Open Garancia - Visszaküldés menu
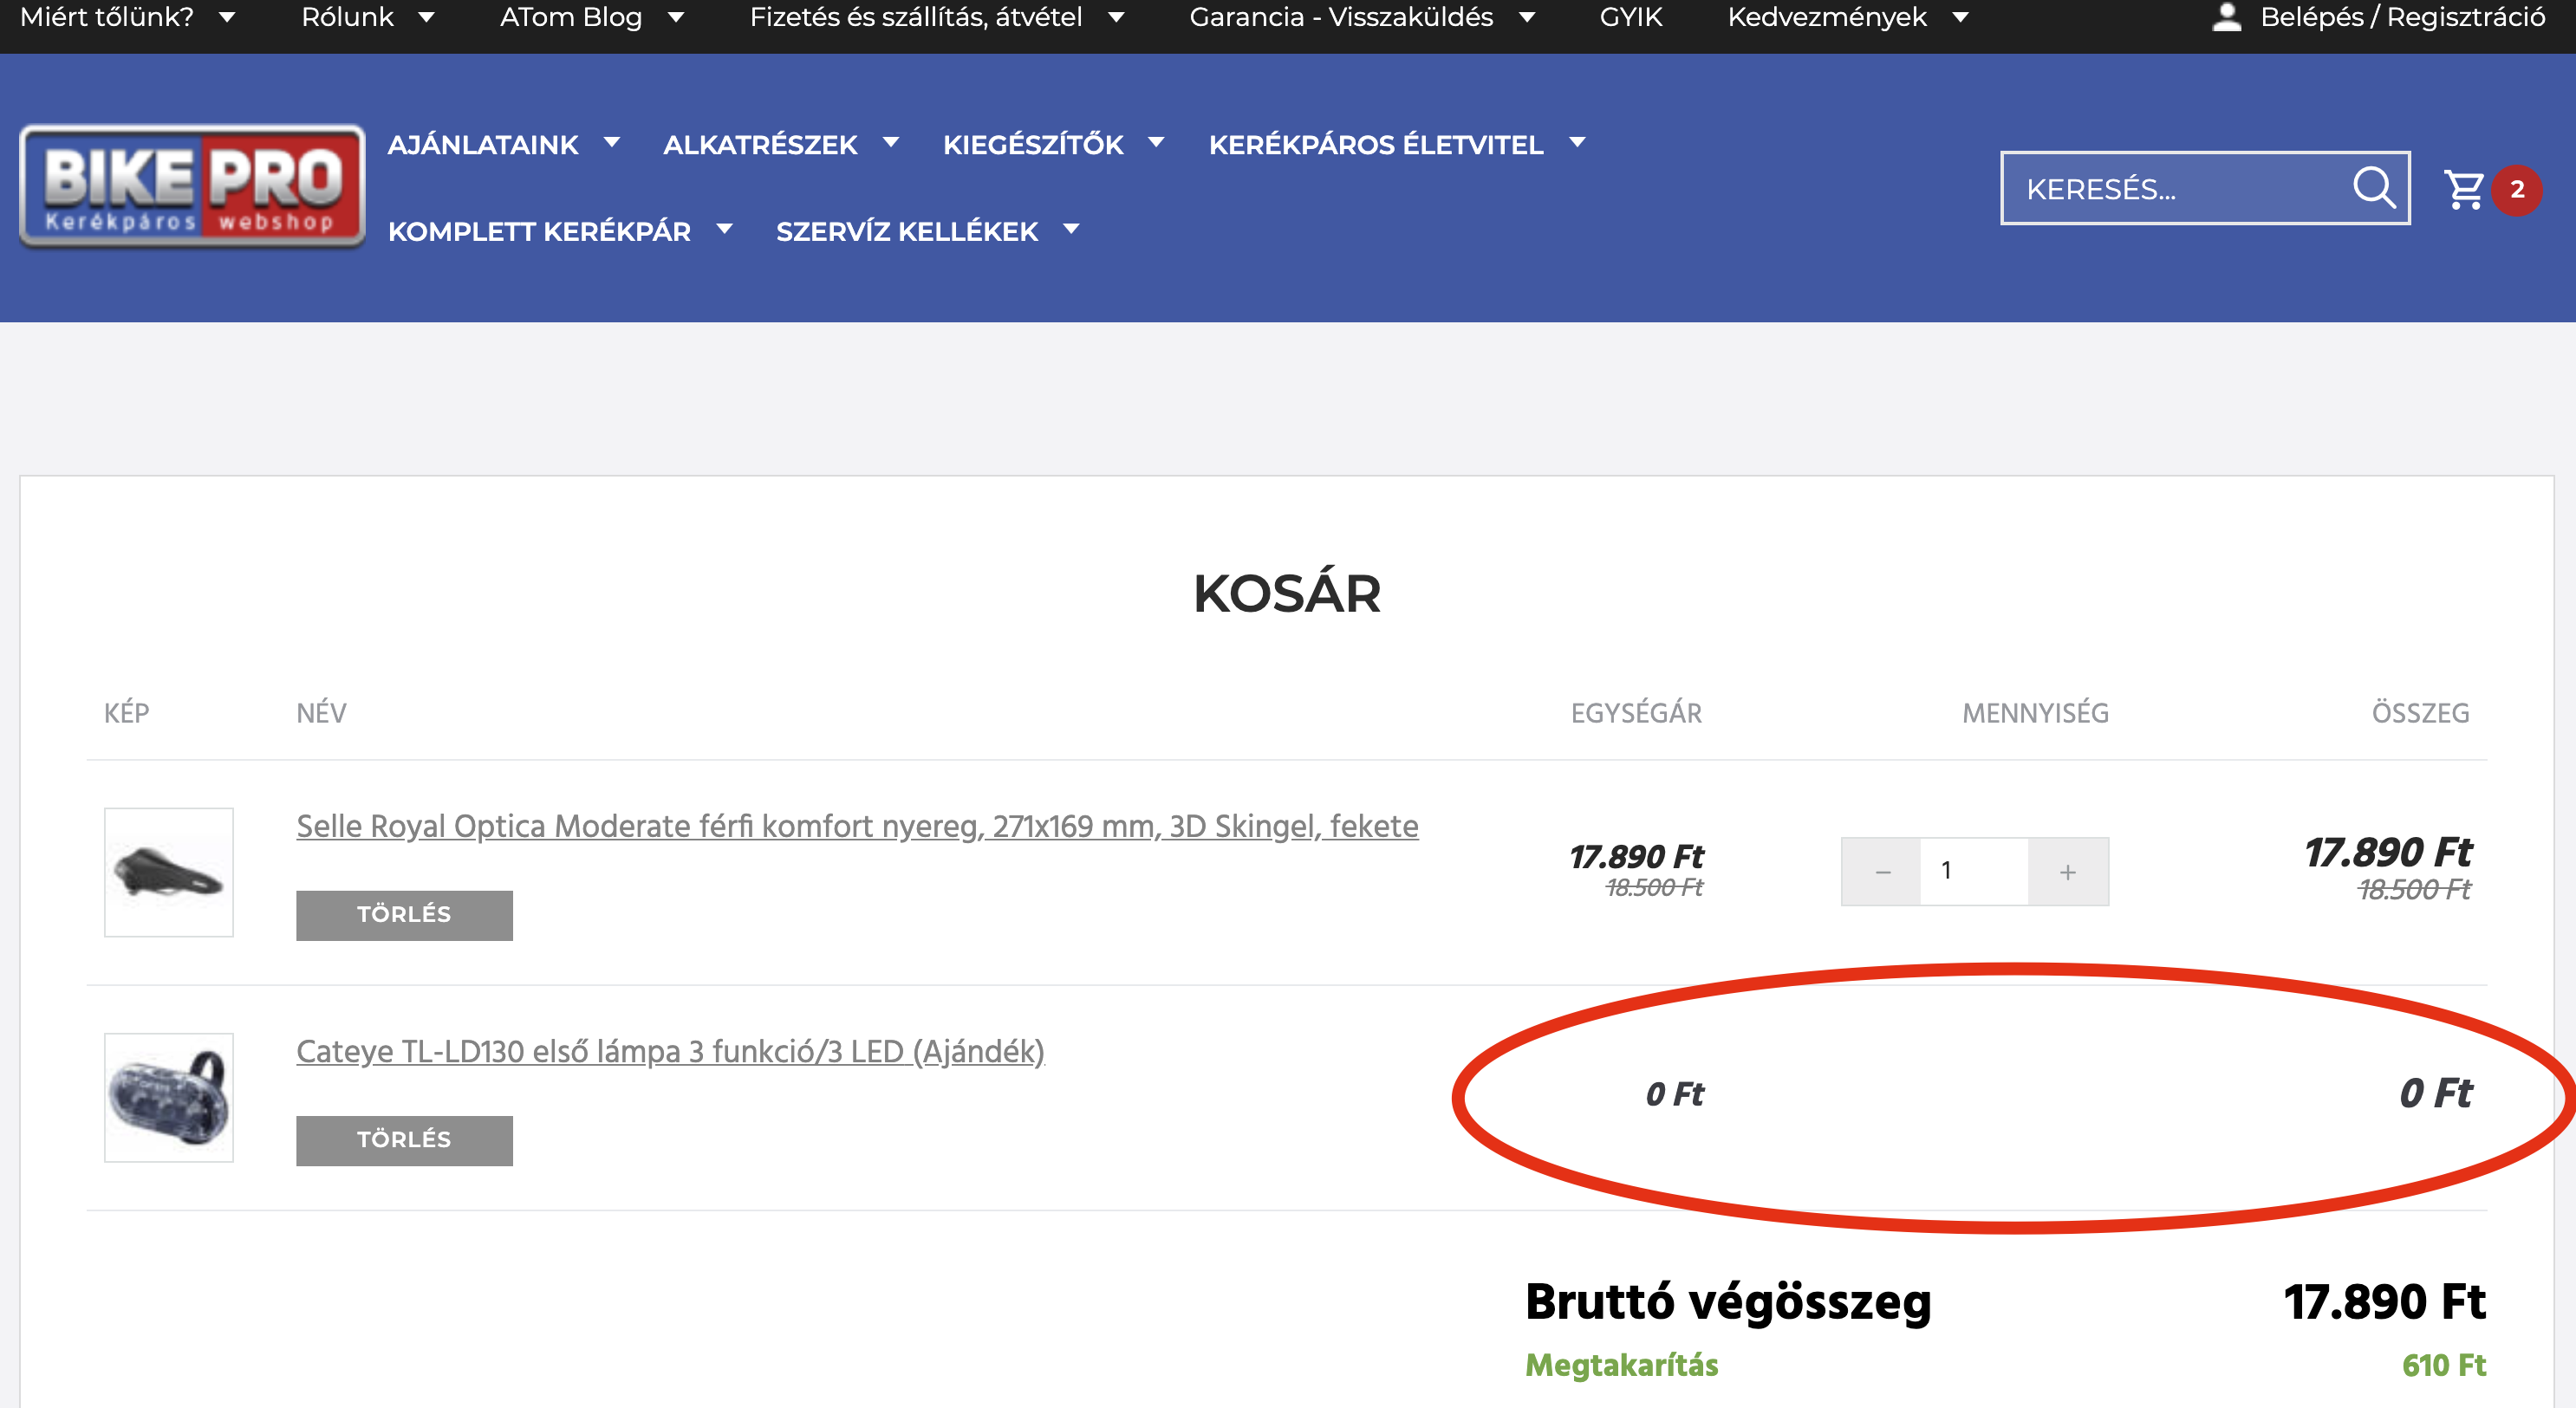The width and height of the screenshot is (2576, 1408). (x=1341, y=17)
